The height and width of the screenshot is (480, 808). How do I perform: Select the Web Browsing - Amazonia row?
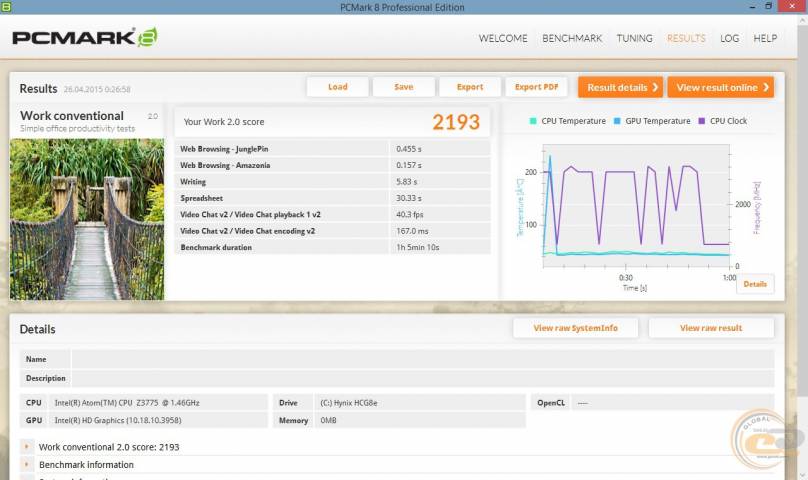pos(332,165)
